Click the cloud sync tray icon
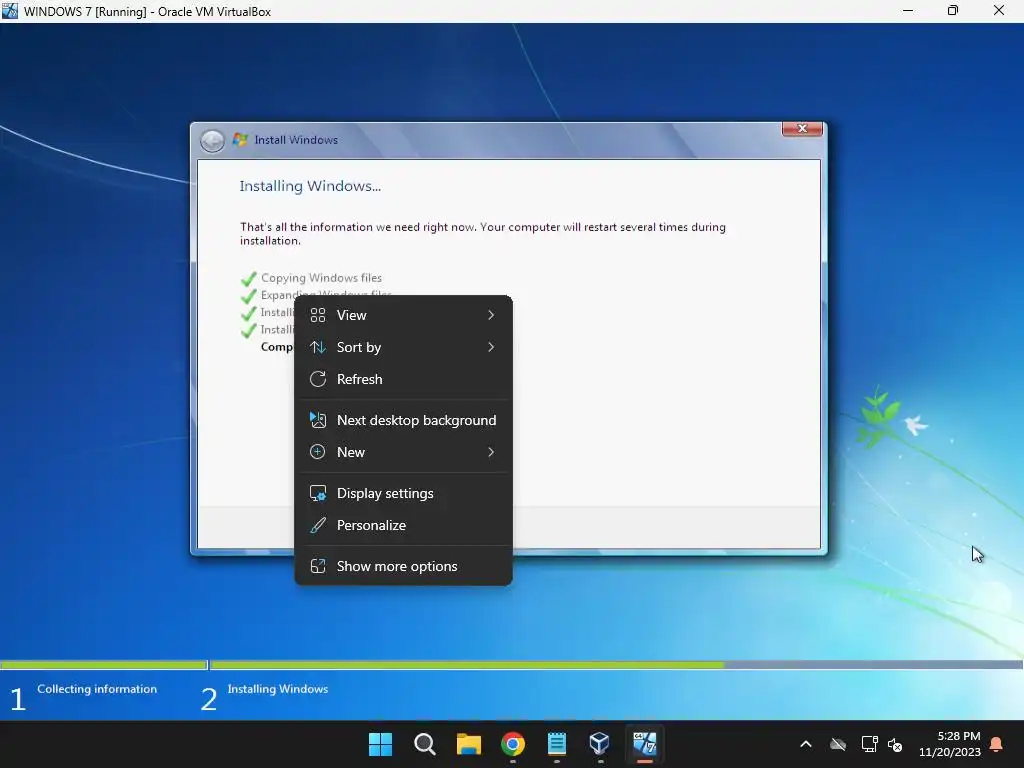 [838, 744]
